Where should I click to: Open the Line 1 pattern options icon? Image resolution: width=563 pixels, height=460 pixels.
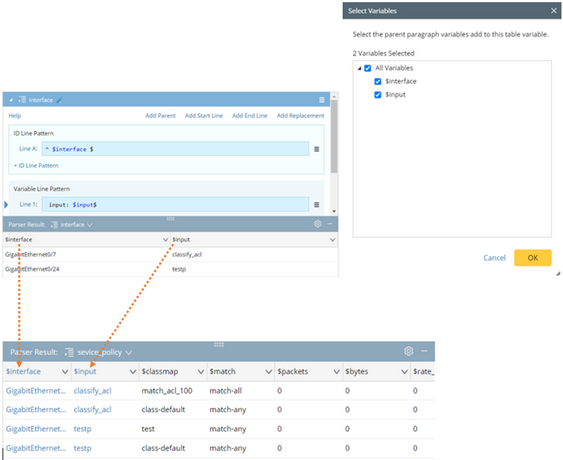317,205
